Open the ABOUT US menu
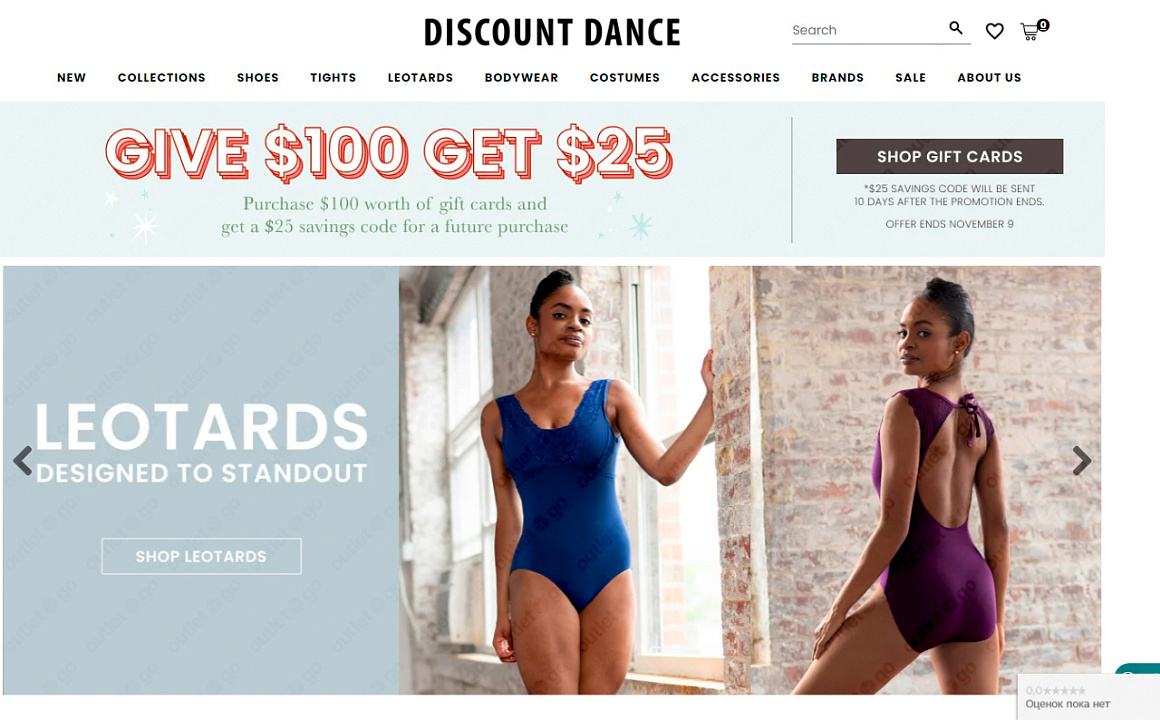This screenshot has width=1160, height=720. [x=989, y=78]
